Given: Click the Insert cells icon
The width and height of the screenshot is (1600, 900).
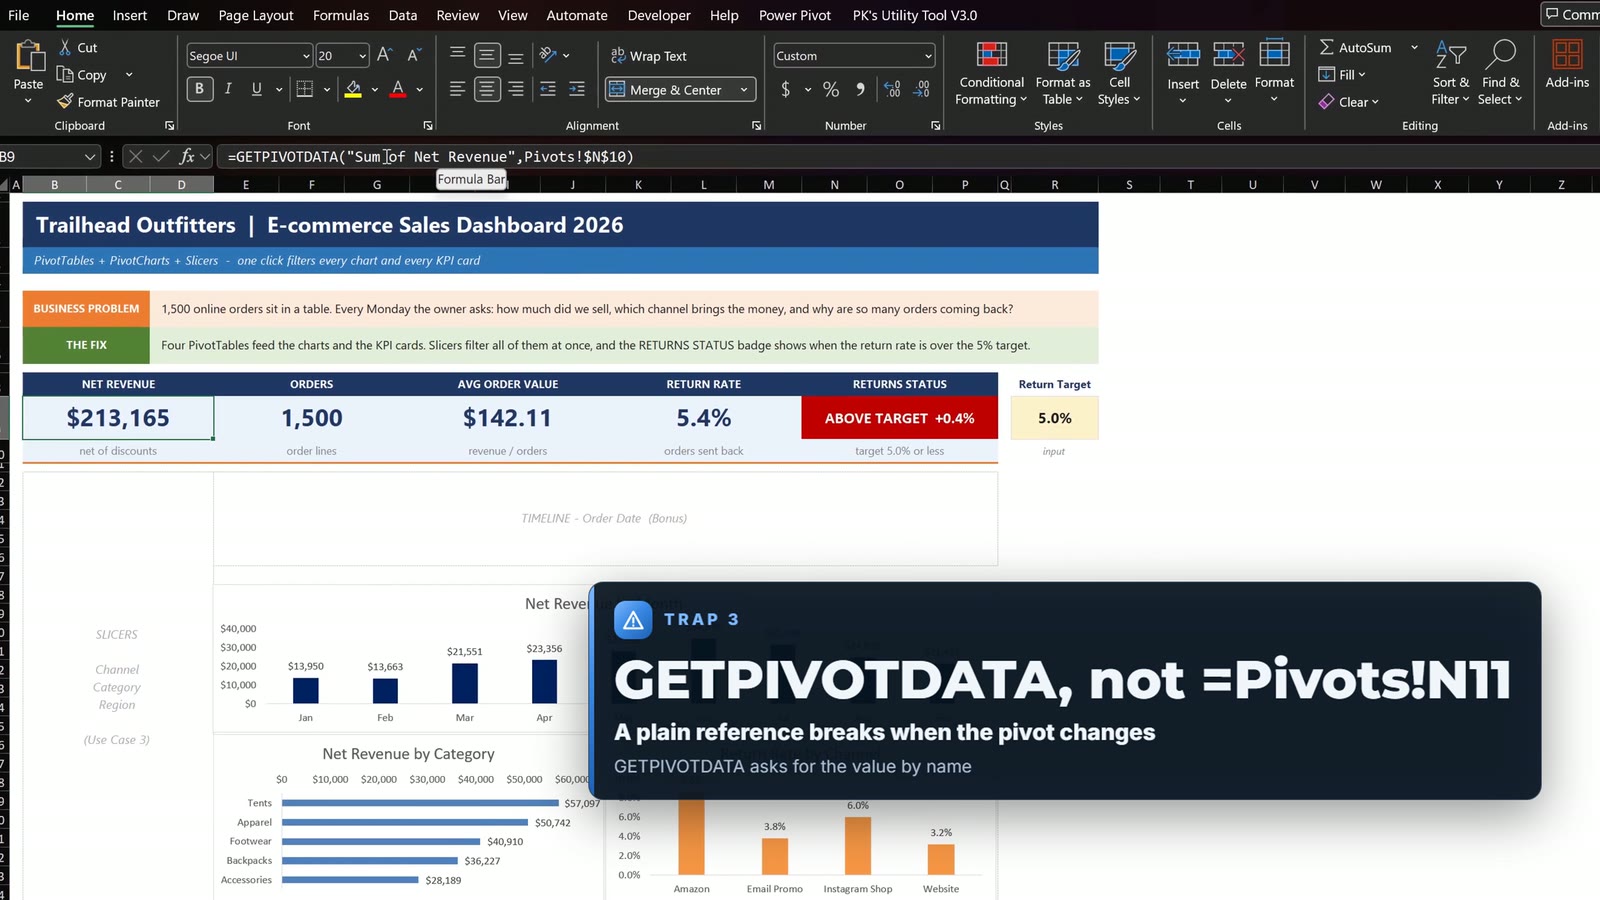Looking at the screenshot, I should [x=1183, y=54].
